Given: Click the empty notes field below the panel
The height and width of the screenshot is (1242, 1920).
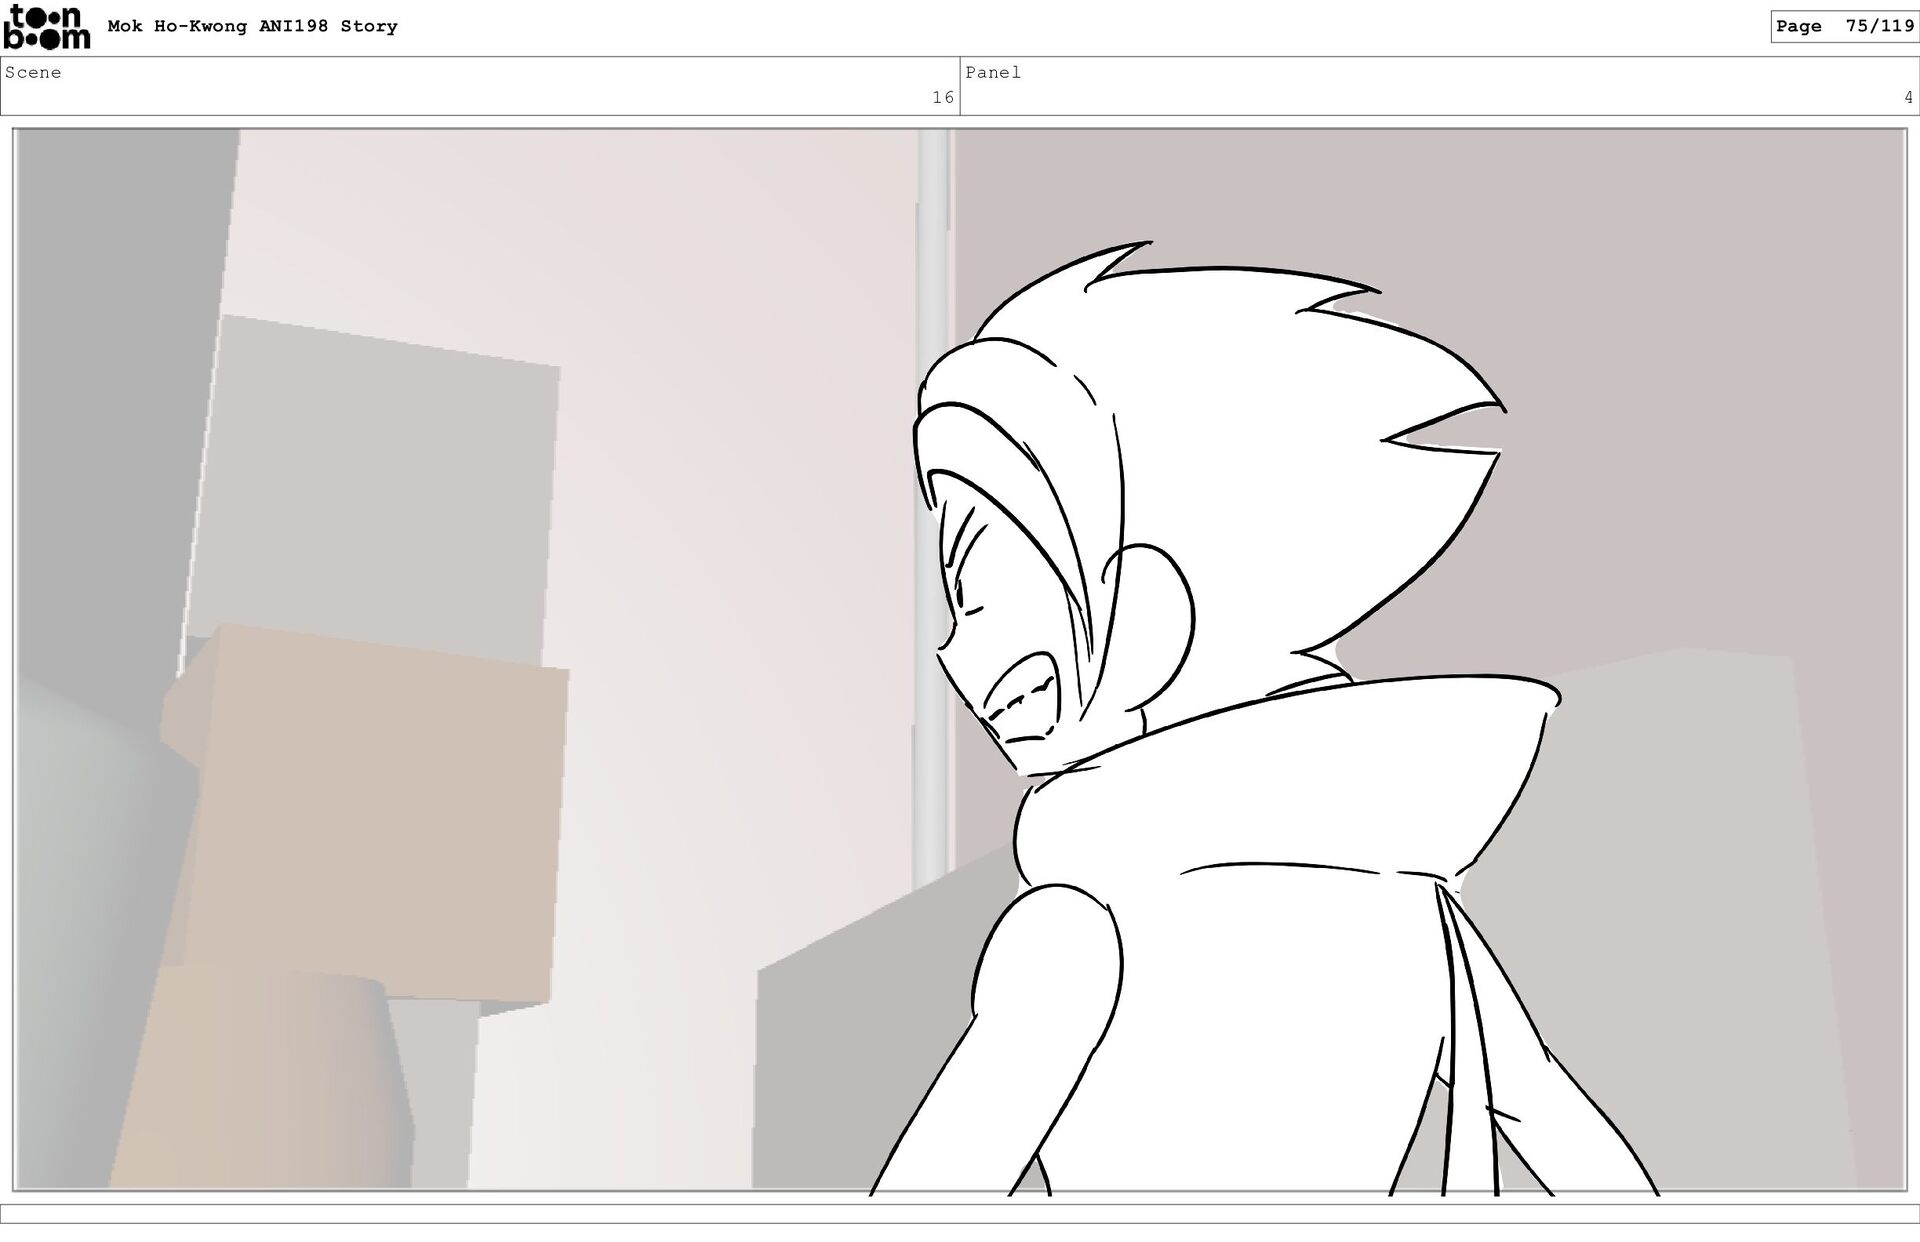Looking at the screenshot, I should pyautogui.click(x=960, y=1213).
